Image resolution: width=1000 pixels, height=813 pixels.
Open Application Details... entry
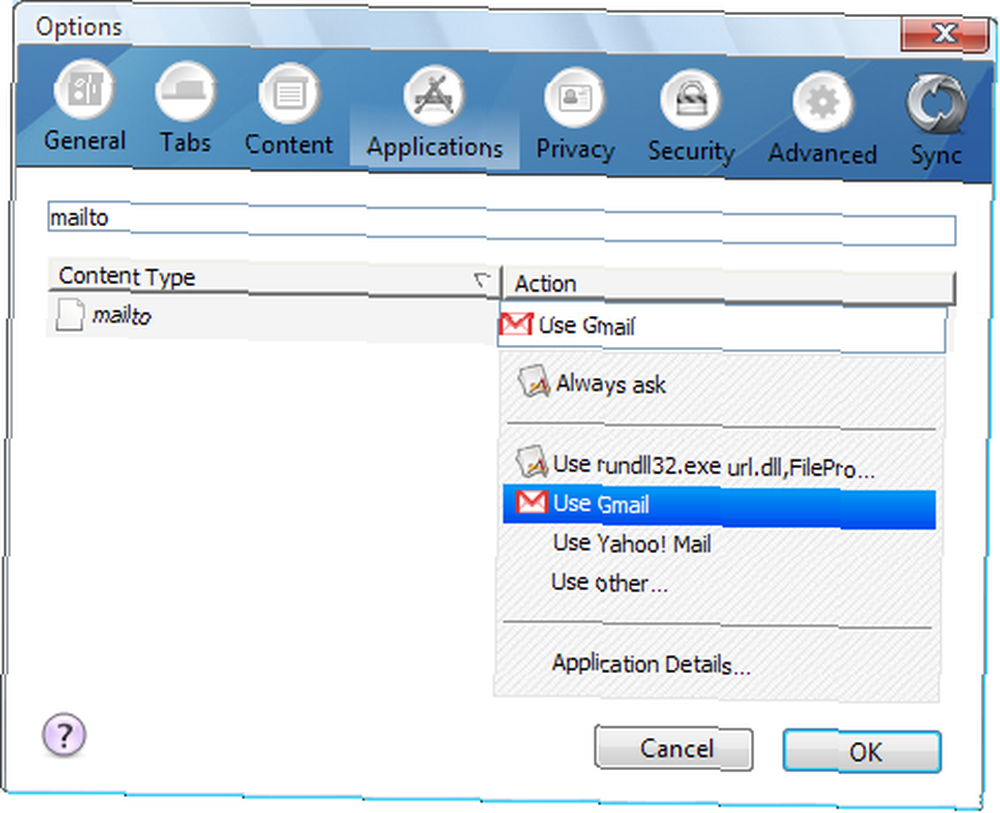coord(719,664)
